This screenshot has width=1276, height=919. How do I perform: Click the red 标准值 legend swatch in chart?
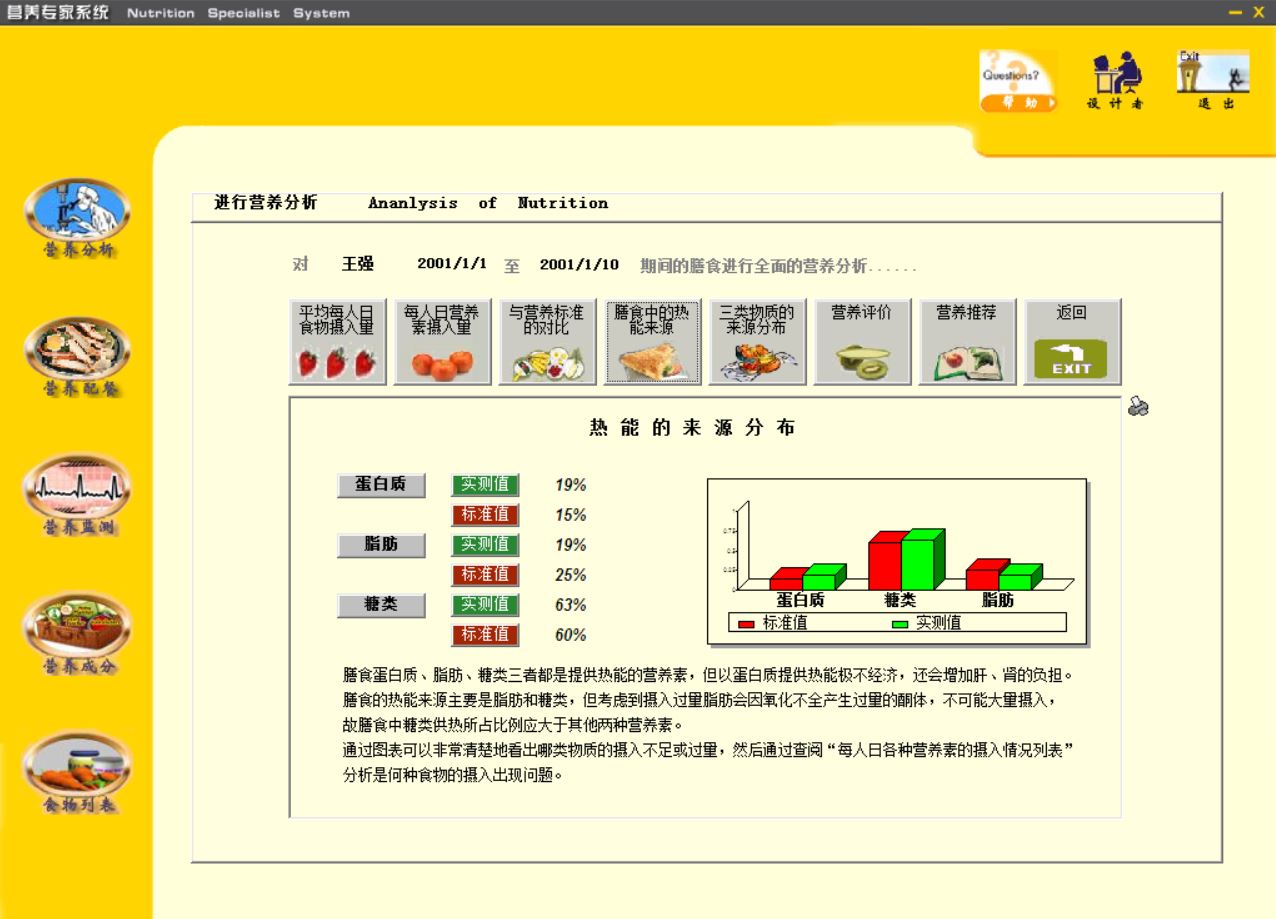click(747, 624)
